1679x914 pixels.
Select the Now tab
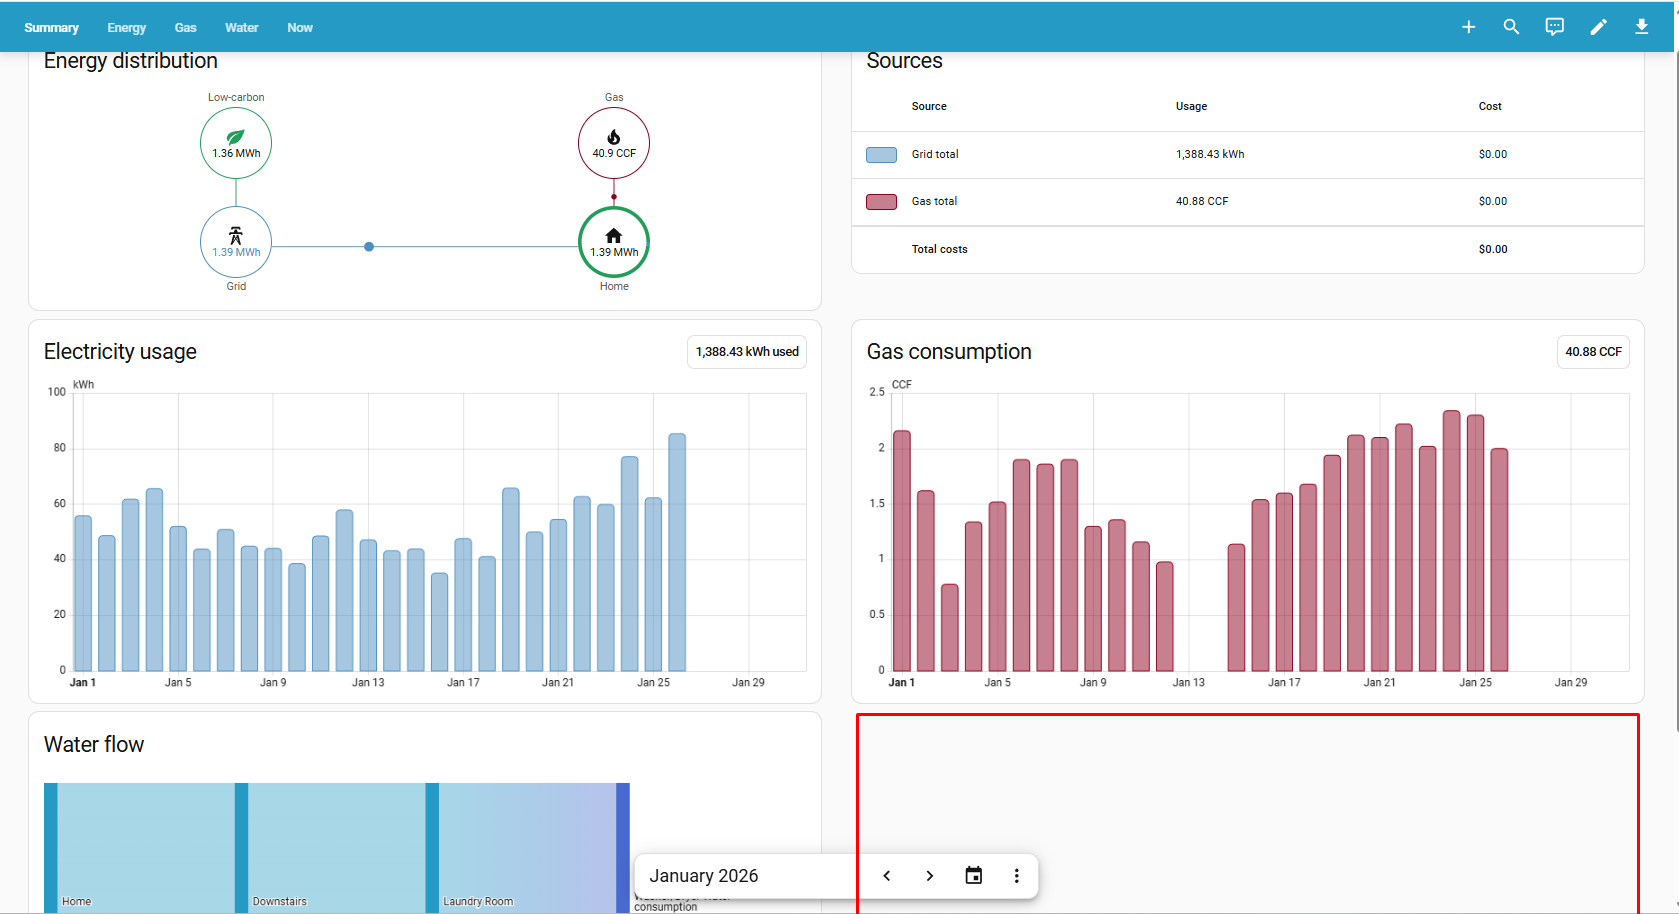pos(299,27)
